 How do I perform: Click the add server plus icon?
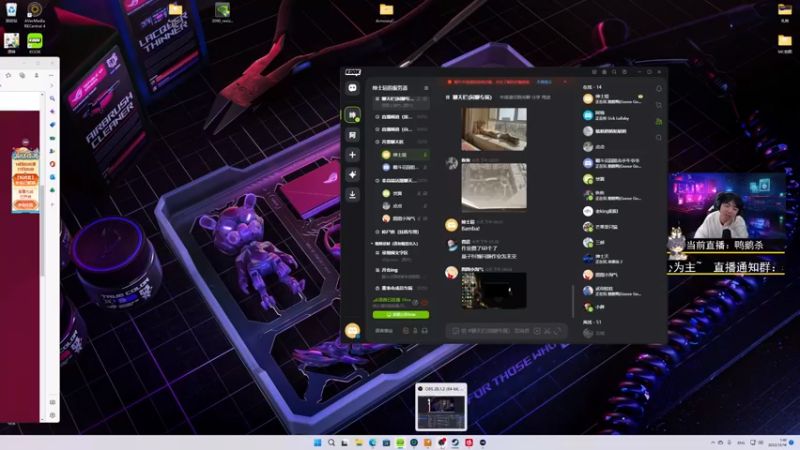(x=353, y=155)
